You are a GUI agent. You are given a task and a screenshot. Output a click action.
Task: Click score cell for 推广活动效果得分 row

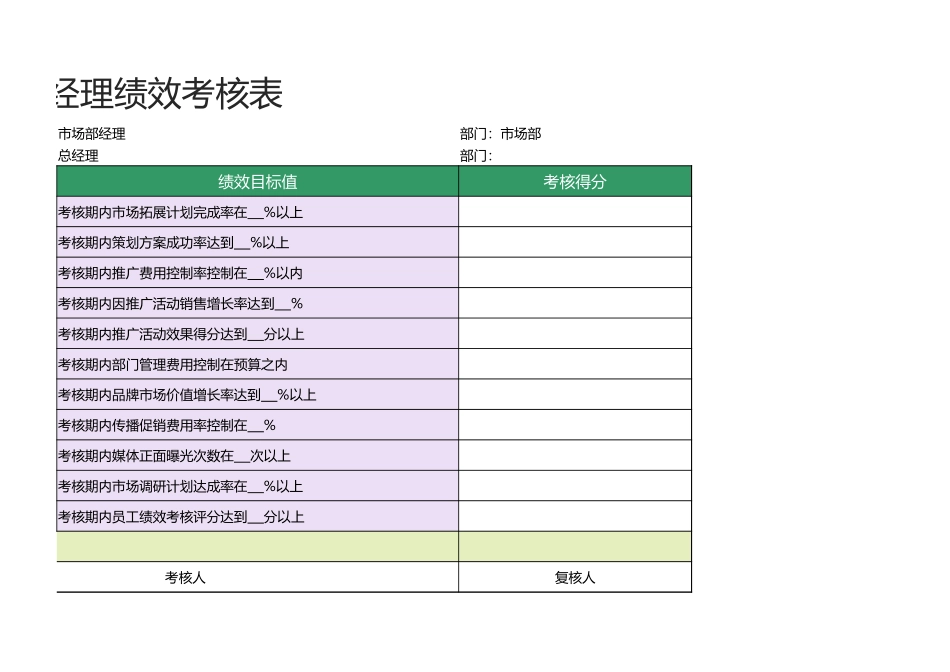(x=574, y=334)
